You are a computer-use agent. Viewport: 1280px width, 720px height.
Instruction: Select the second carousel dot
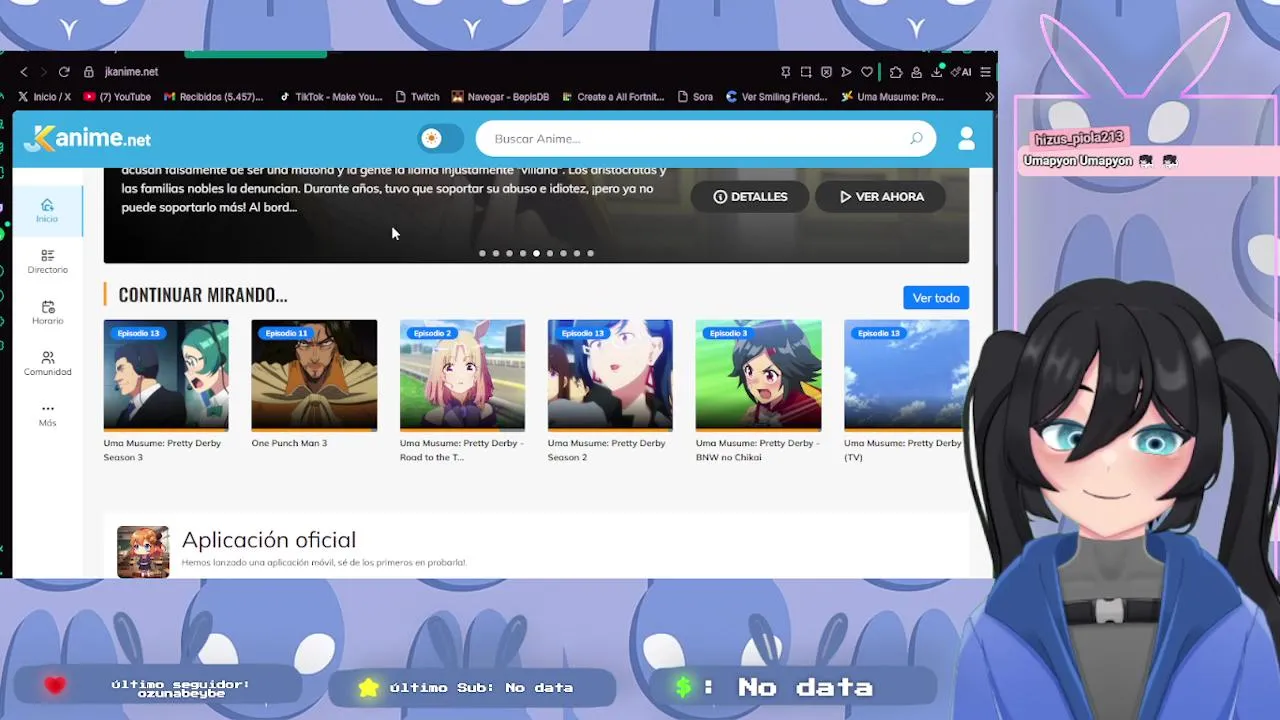[496, 254]
